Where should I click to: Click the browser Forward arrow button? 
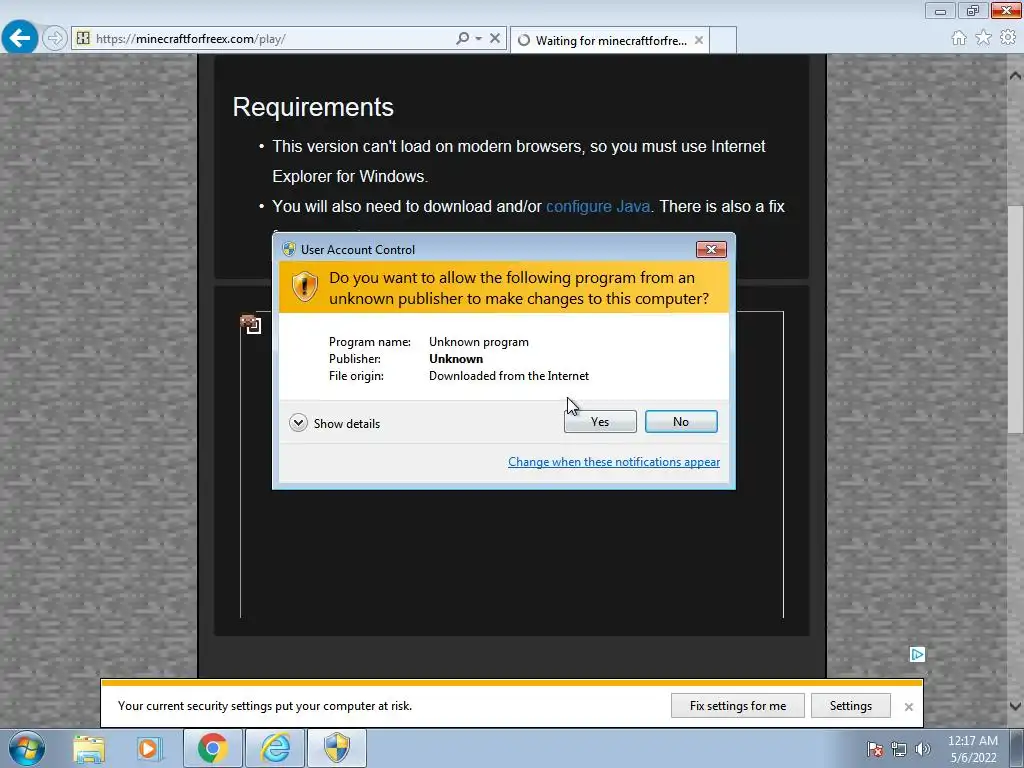point(55,39)
